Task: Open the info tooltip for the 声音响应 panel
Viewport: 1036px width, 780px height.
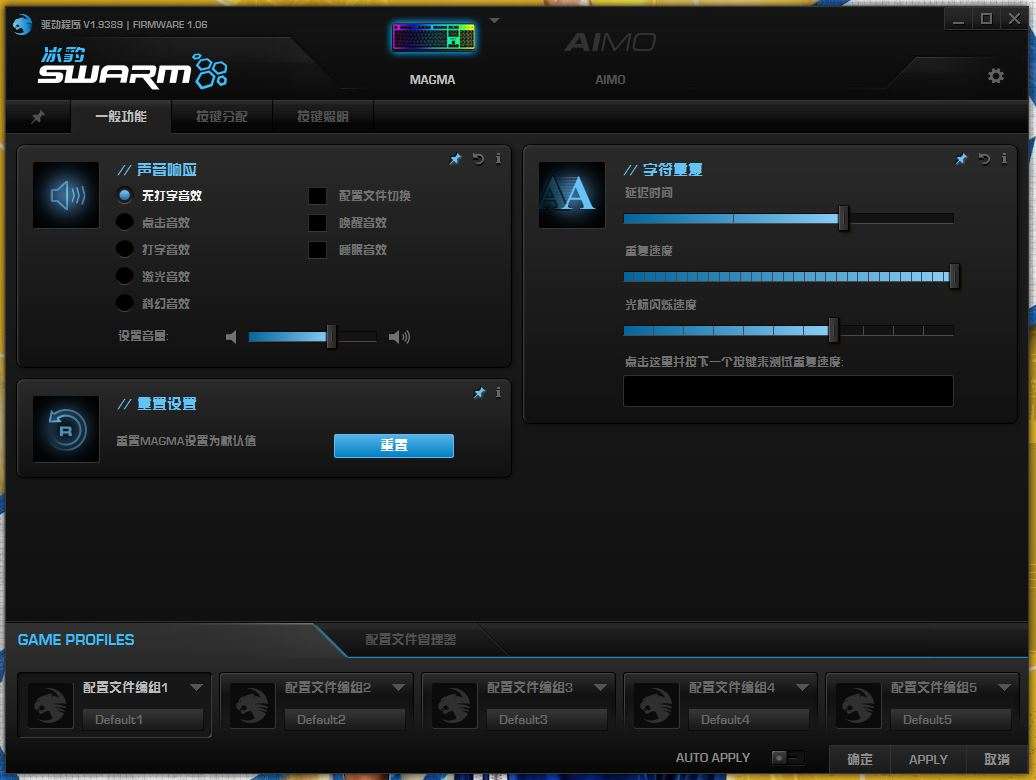Action: pos(498,158)
